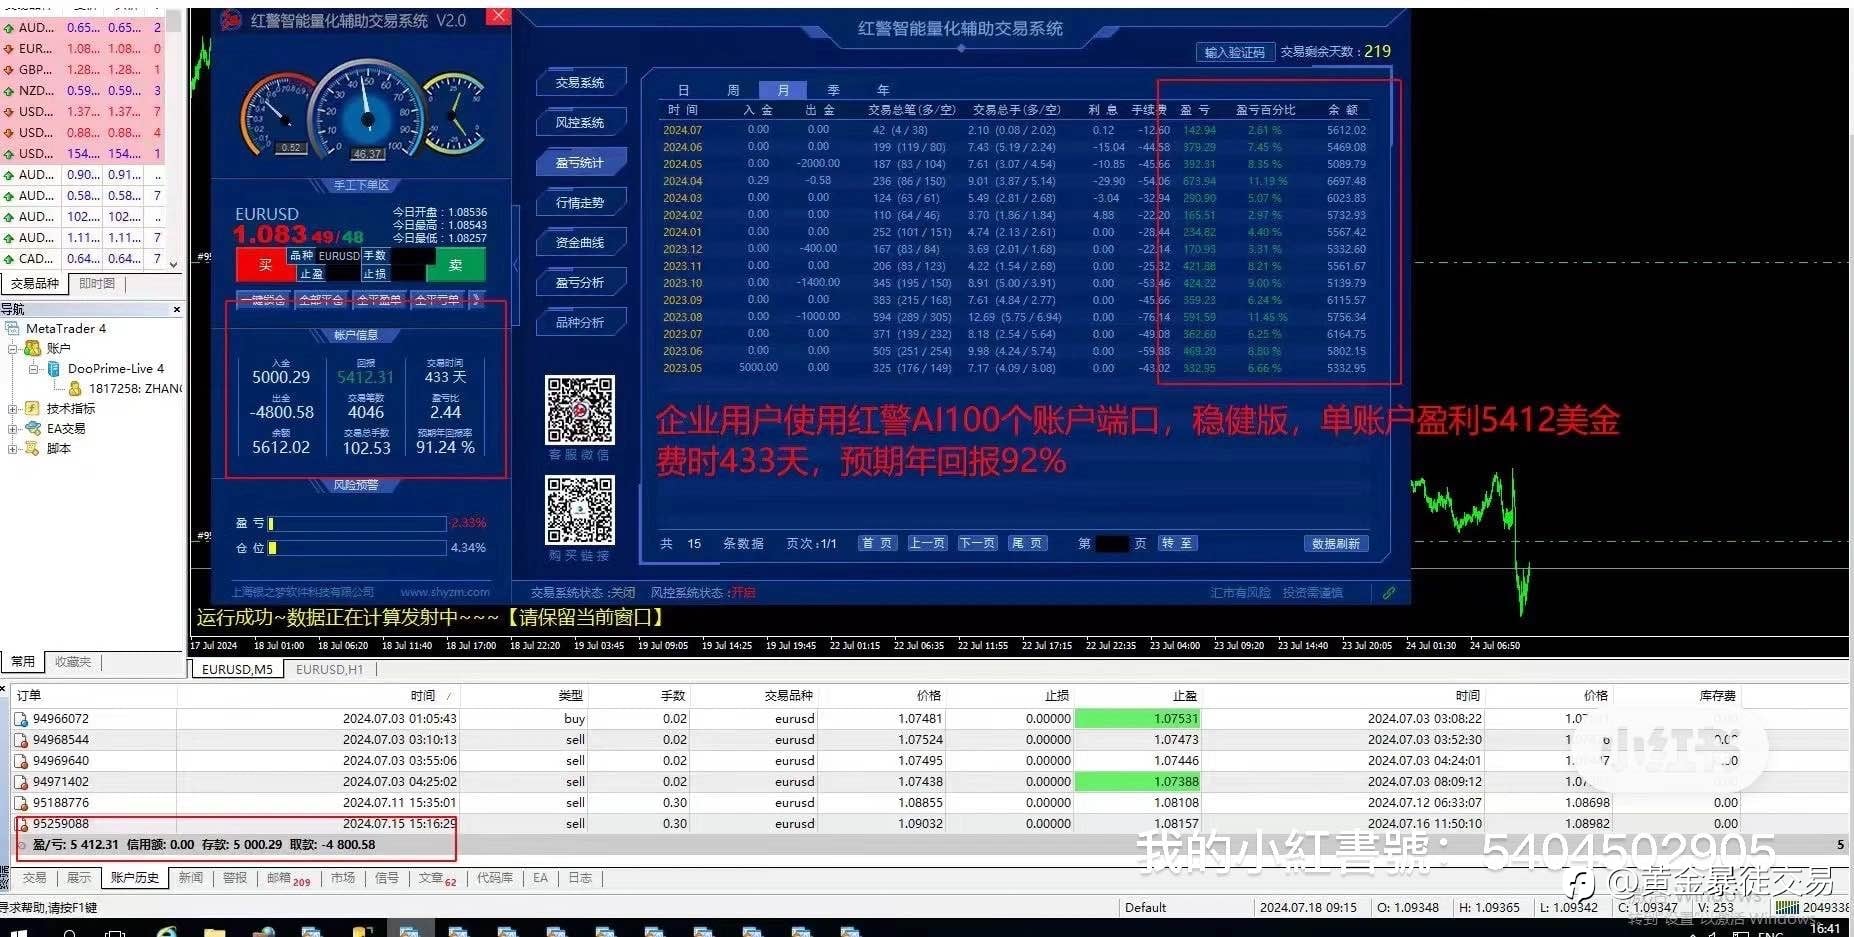1854x937 pixels.
Task: Click the 转至 (go to) button
Action: pyautogui.click(x=1177, y=544)
